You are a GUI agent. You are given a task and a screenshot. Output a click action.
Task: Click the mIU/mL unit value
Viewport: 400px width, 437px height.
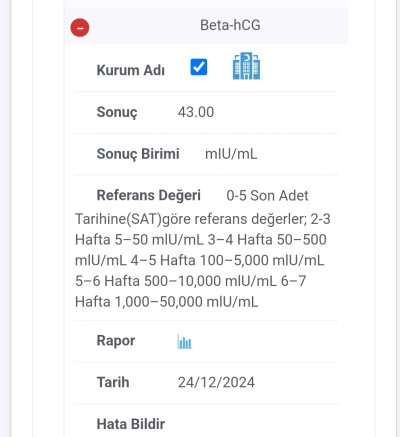pyautogui.click(x=231, y=154)
